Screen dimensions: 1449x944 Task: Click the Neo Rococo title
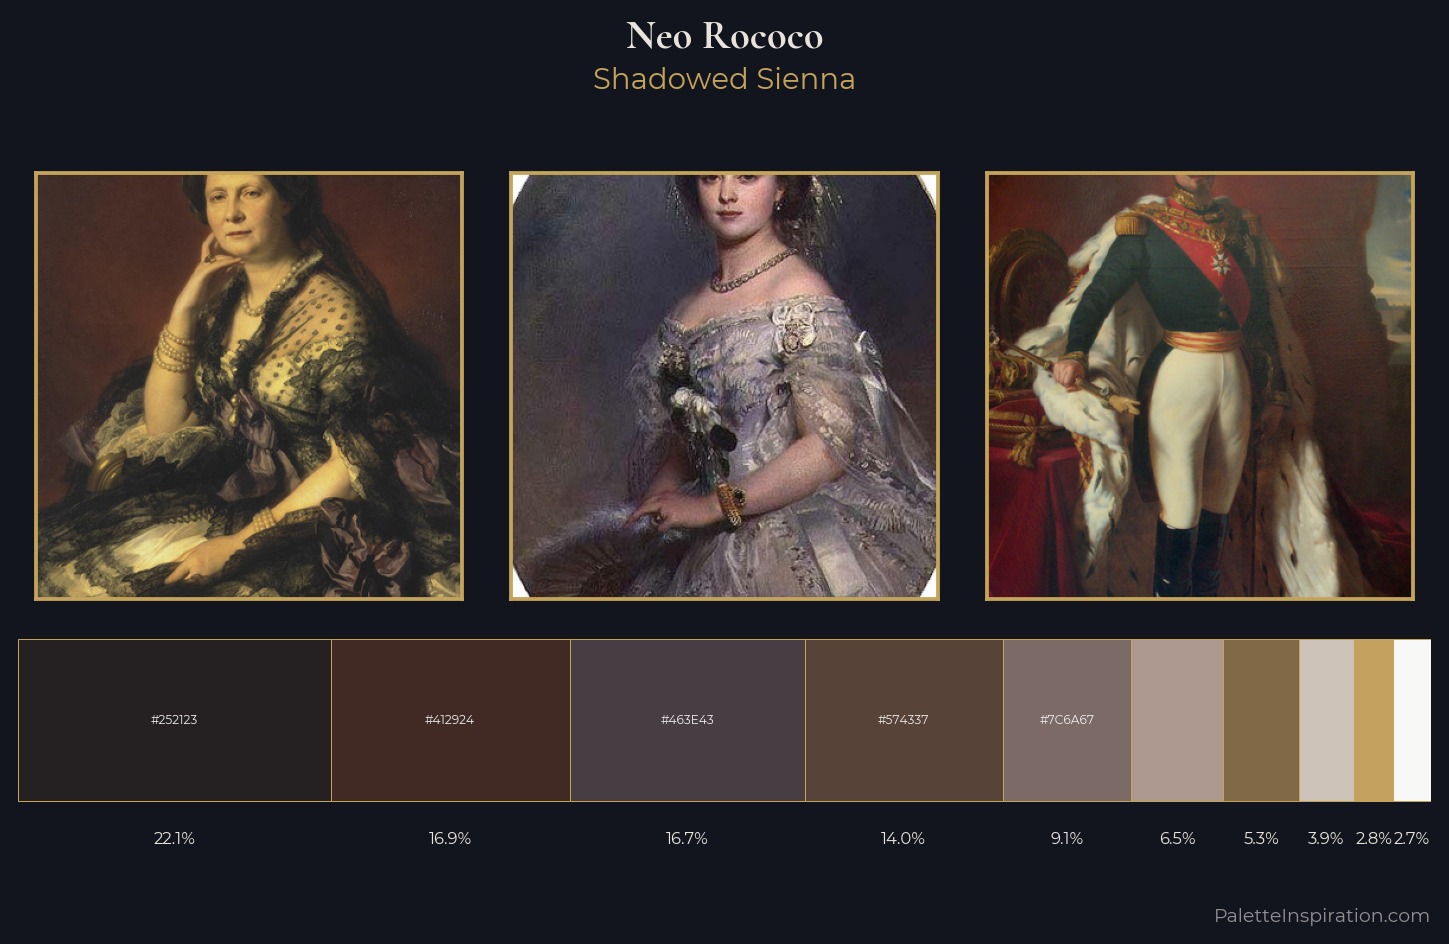pyautogui.click(x=724, y=36)
